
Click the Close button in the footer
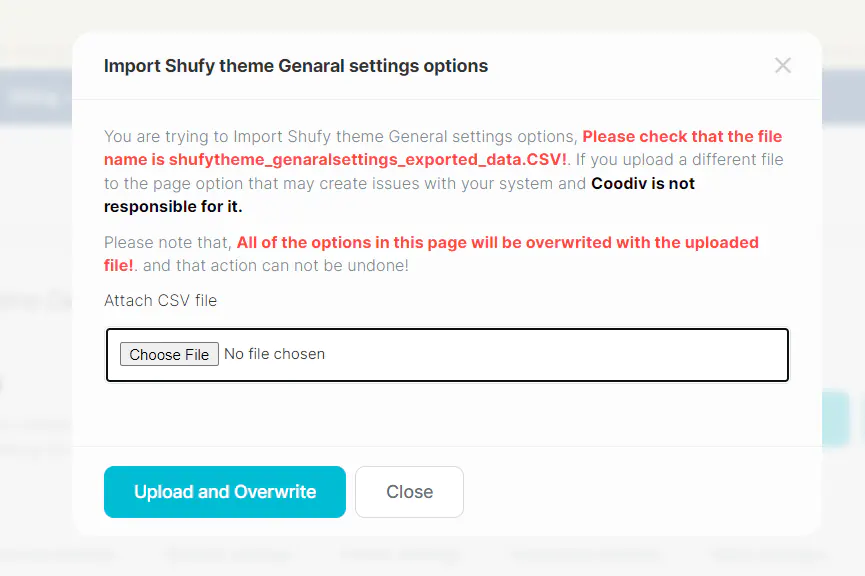(x=409, y=492)
